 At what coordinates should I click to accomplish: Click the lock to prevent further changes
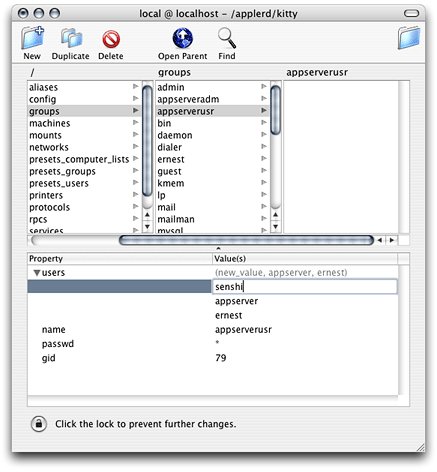[39, 424]
